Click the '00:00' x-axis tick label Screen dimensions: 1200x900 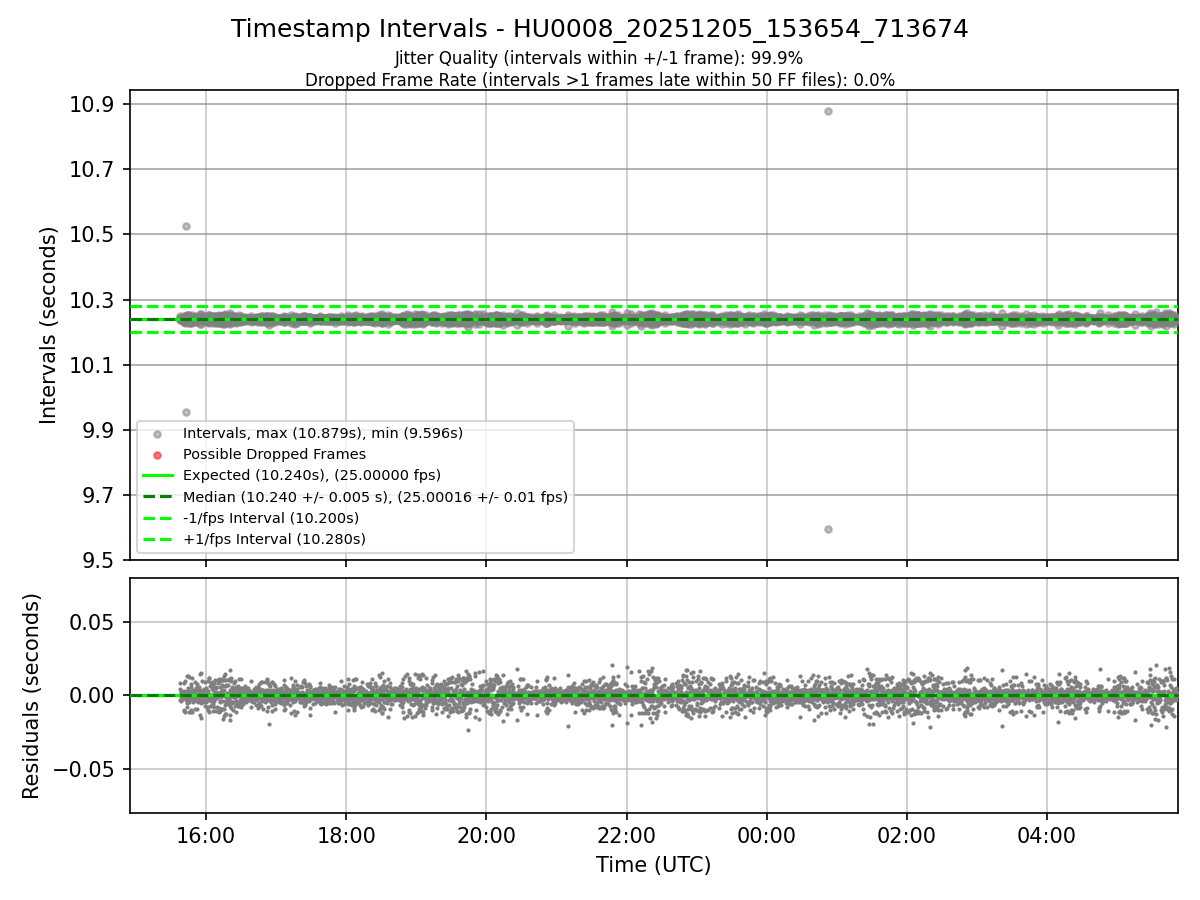pos(767,835)
